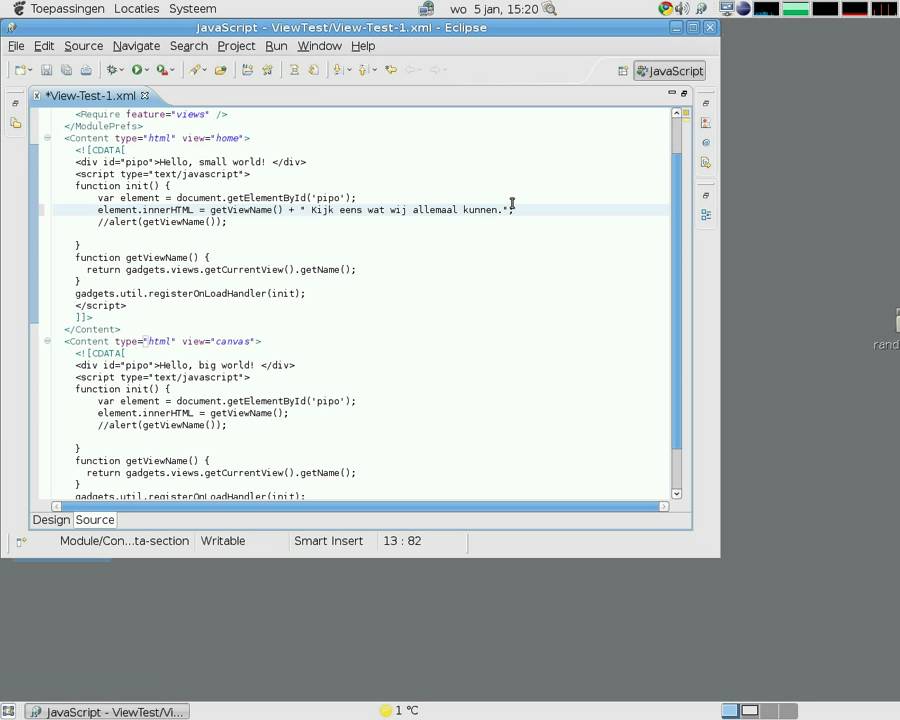The height and width of the screenshot is (720, 900).
Task: Click the External Tools run icon
Action: (162, 70)
